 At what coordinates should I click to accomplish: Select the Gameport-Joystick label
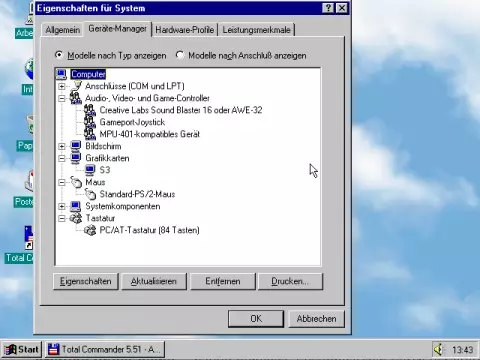[132, 122]
